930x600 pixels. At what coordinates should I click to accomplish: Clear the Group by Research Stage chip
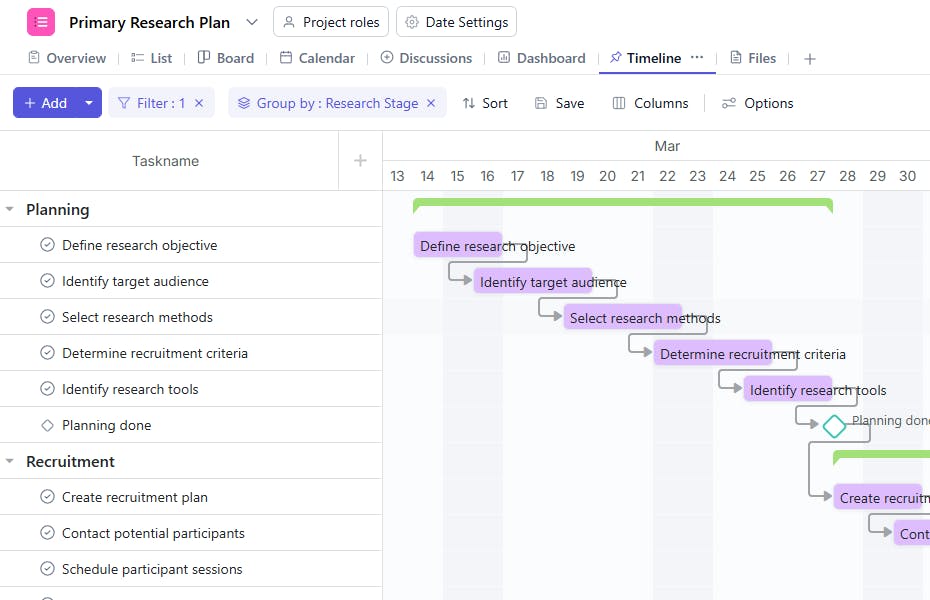pyautogui.click(x=431, y=103)
